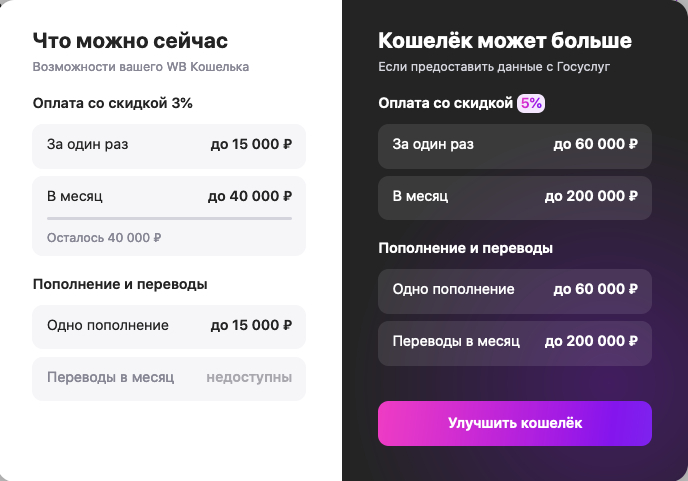Click the недоступны status label
Screen dimensions: 688x481
point(249,378)
